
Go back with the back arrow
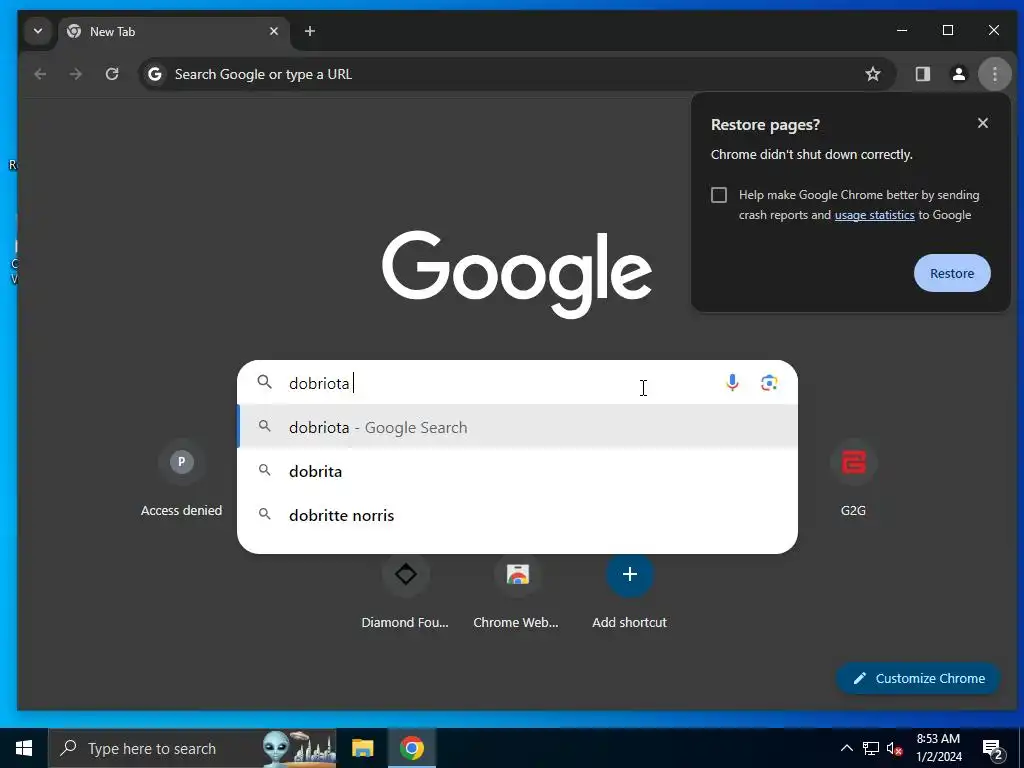tap(40, 74)
